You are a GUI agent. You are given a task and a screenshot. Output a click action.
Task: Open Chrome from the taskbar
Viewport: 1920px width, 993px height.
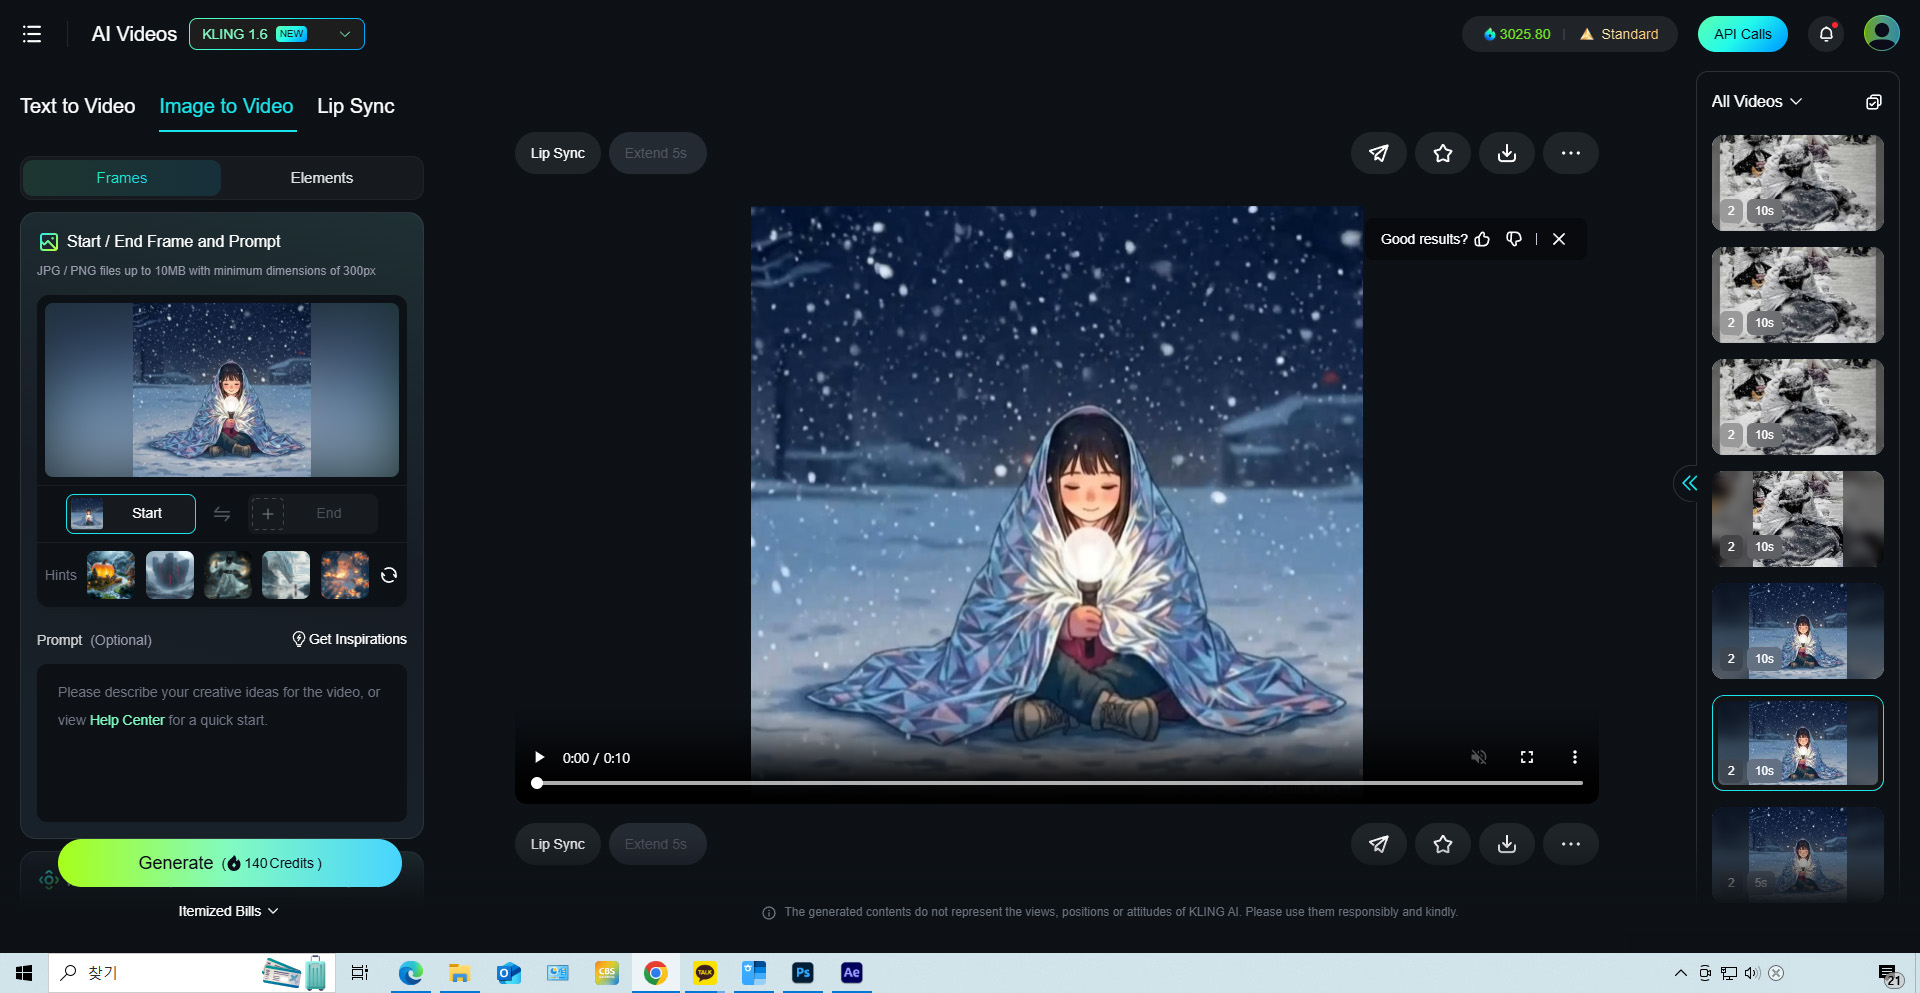tap(656, 973)
